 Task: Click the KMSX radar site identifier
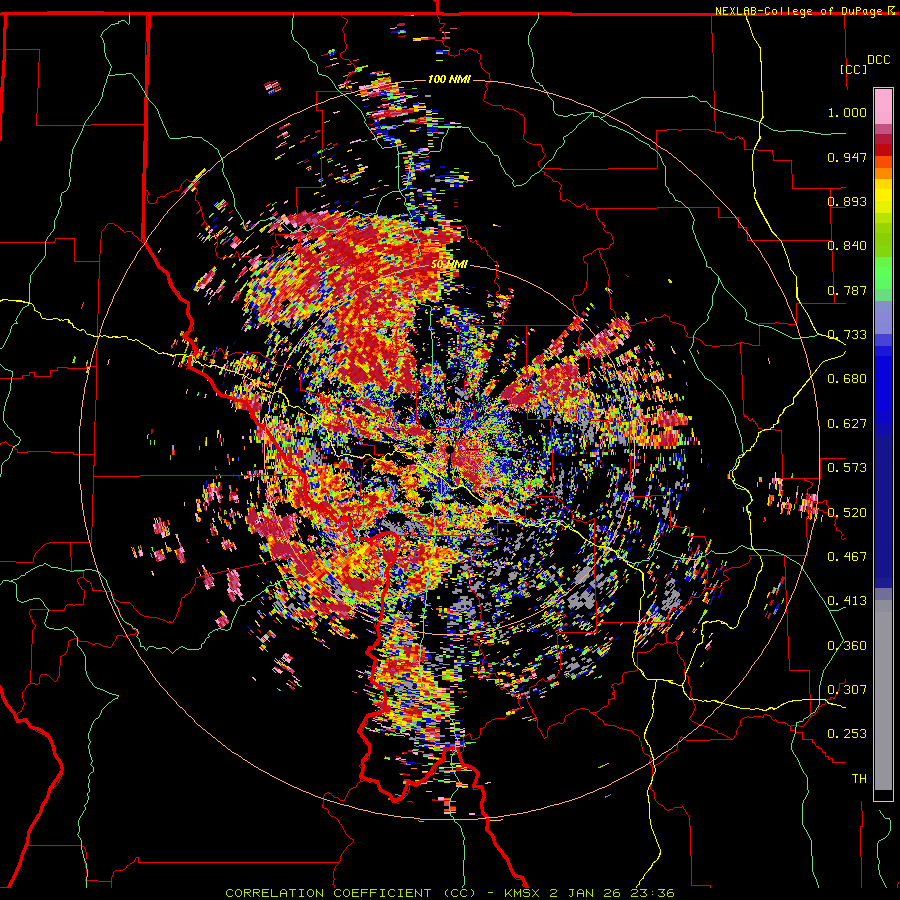coord(523,893)
